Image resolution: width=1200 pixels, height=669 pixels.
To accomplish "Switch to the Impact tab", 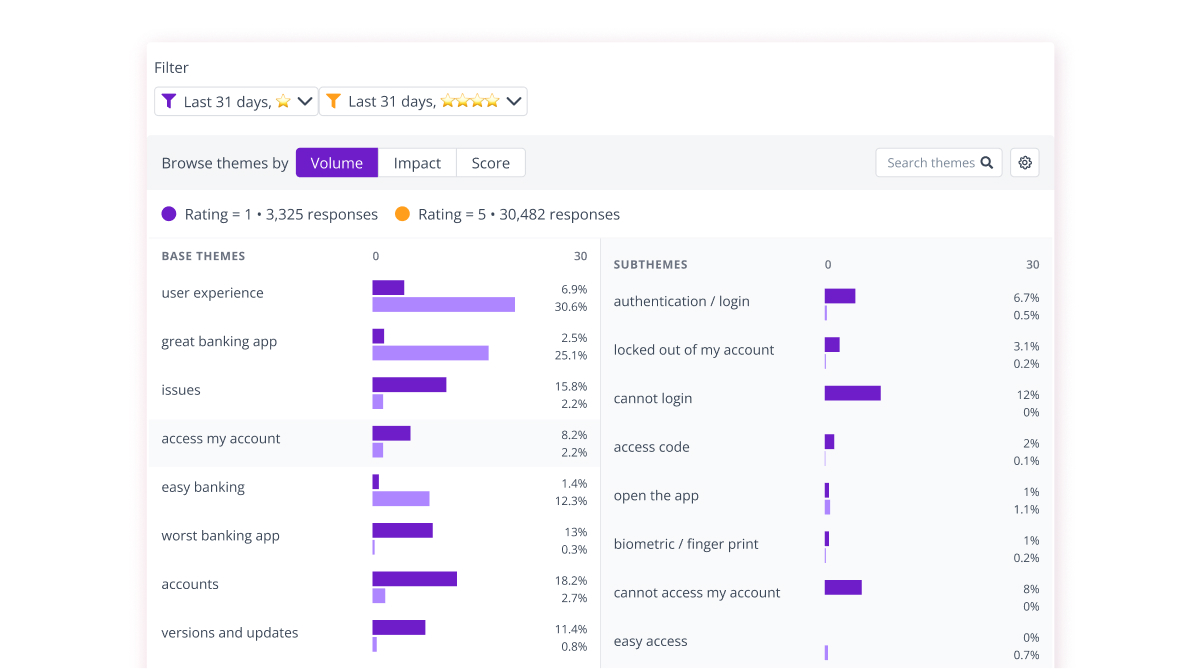I will (x=417, y=162).
